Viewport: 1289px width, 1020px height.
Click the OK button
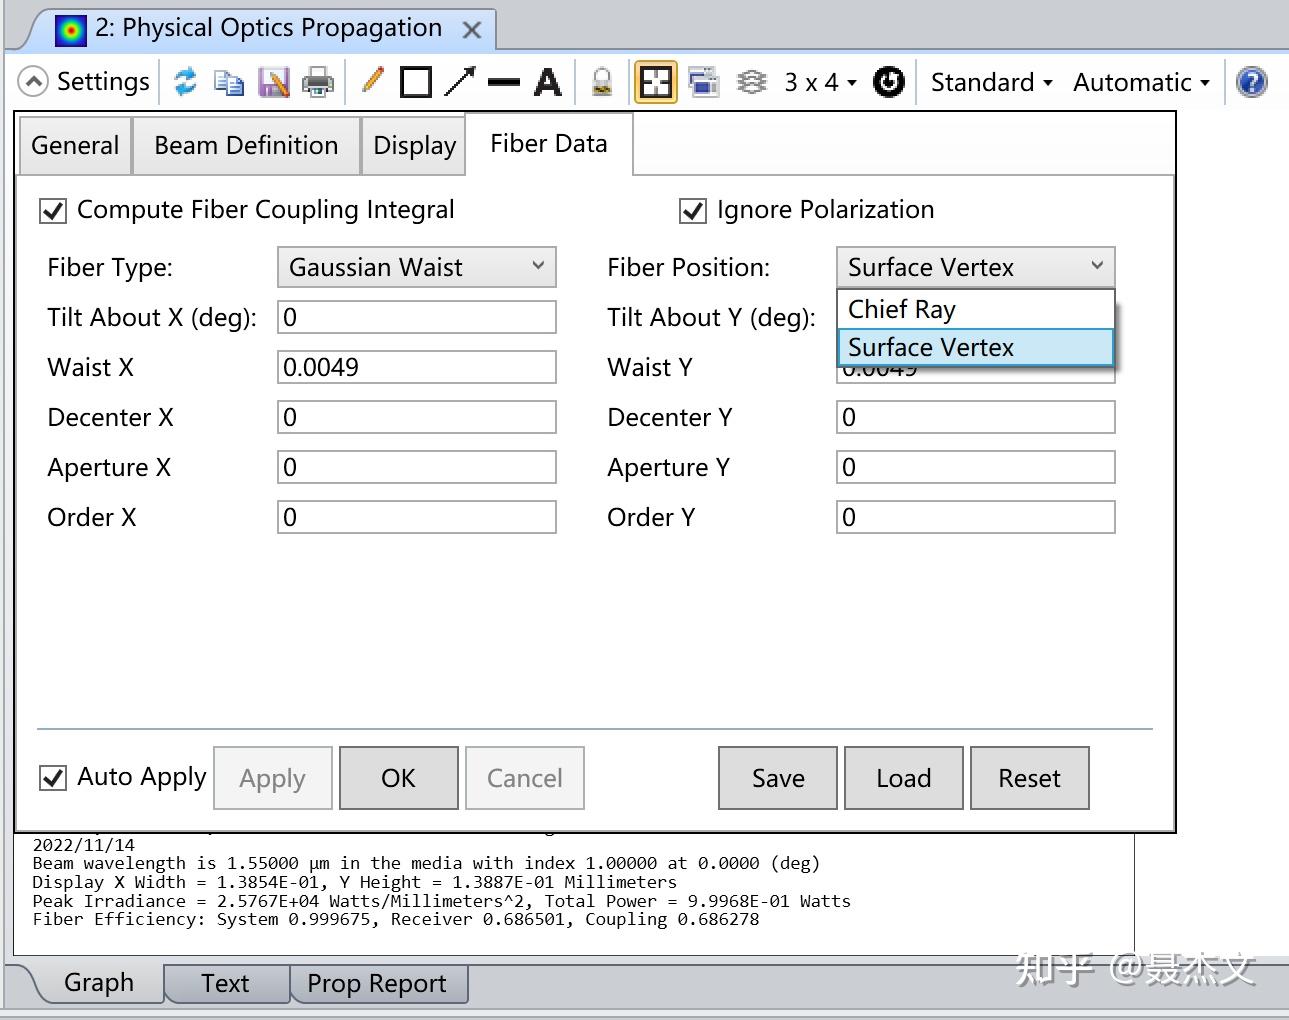[x=398, y=778]
